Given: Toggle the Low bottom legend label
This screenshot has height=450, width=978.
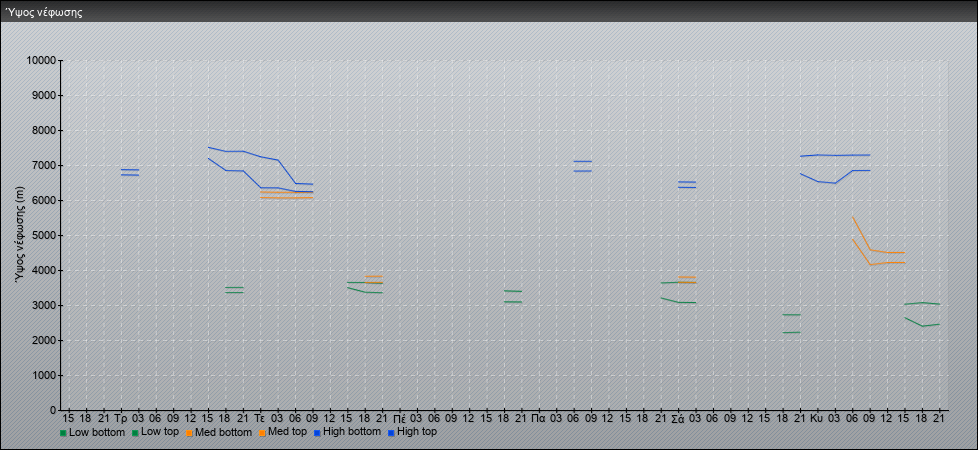Looking at the screenshot, I should (96, 432).
